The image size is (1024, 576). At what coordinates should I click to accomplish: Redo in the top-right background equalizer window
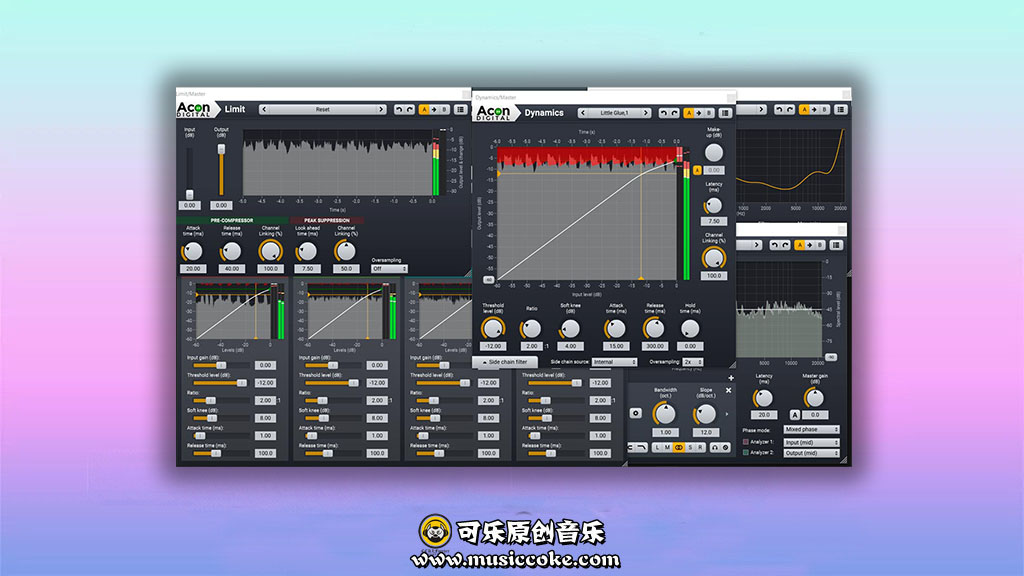[790, 110]
